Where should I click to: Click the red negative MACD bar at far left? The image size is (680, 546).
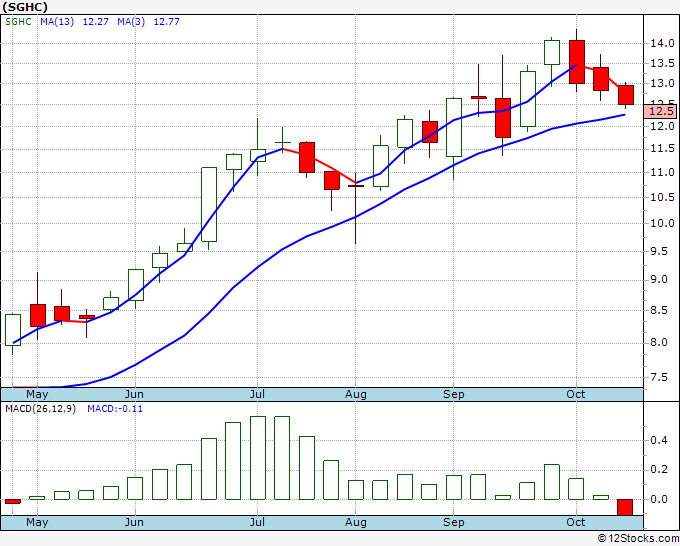tap(13, 501)
